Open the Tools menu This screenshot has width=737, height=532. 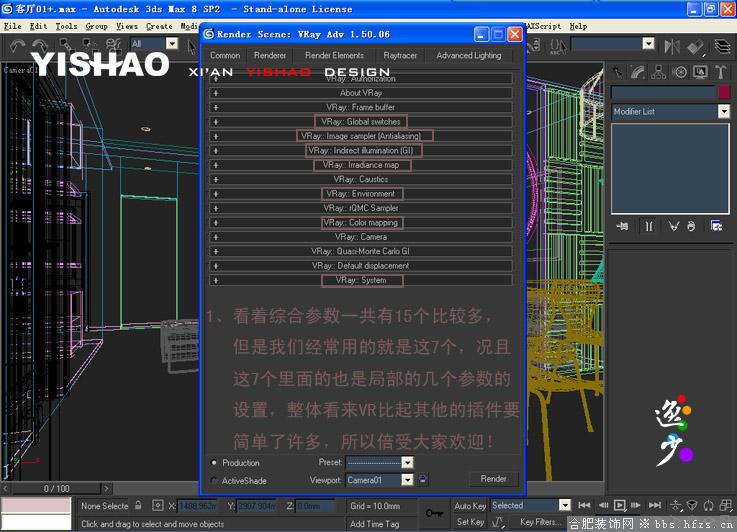click(66, 26)
